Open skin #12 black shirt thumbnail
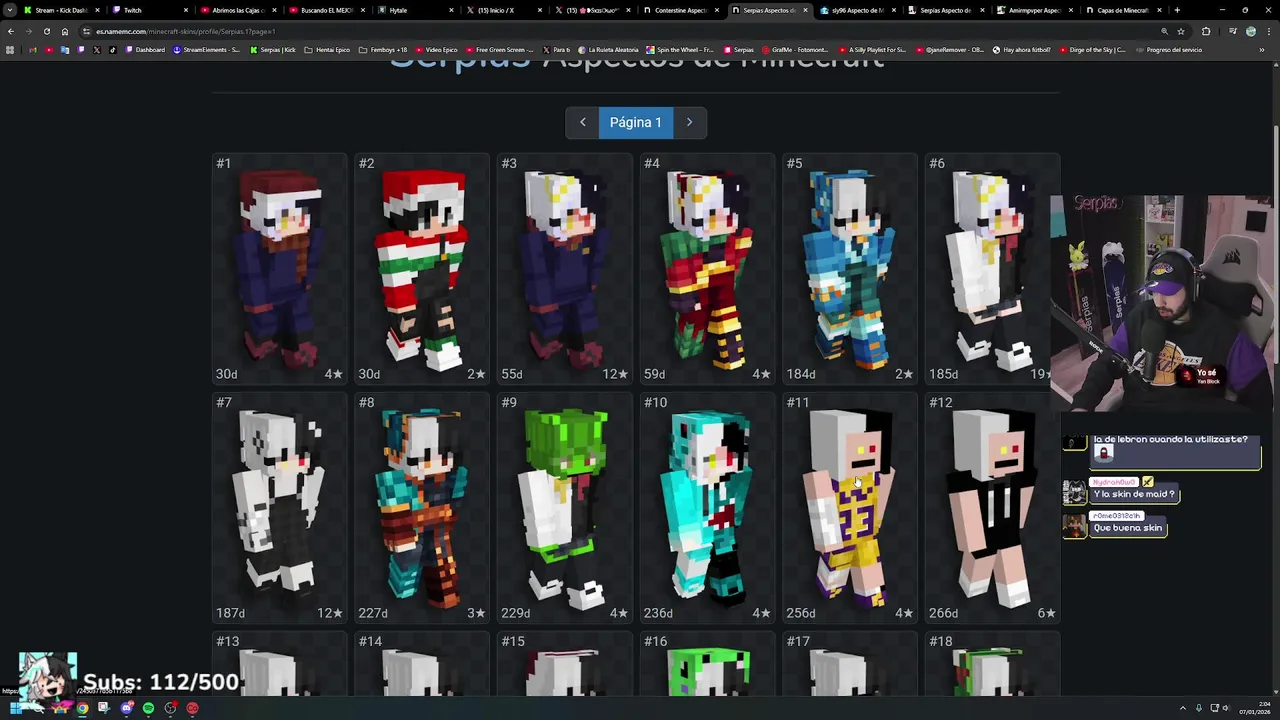The height and width of the screenshot is (720, 1280). point(992,507)
